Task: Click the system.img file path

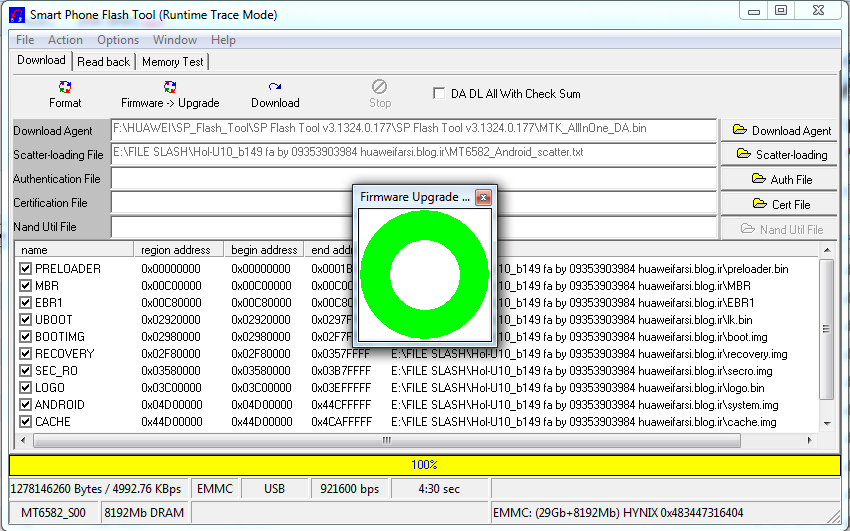Action: coord(585,405)
